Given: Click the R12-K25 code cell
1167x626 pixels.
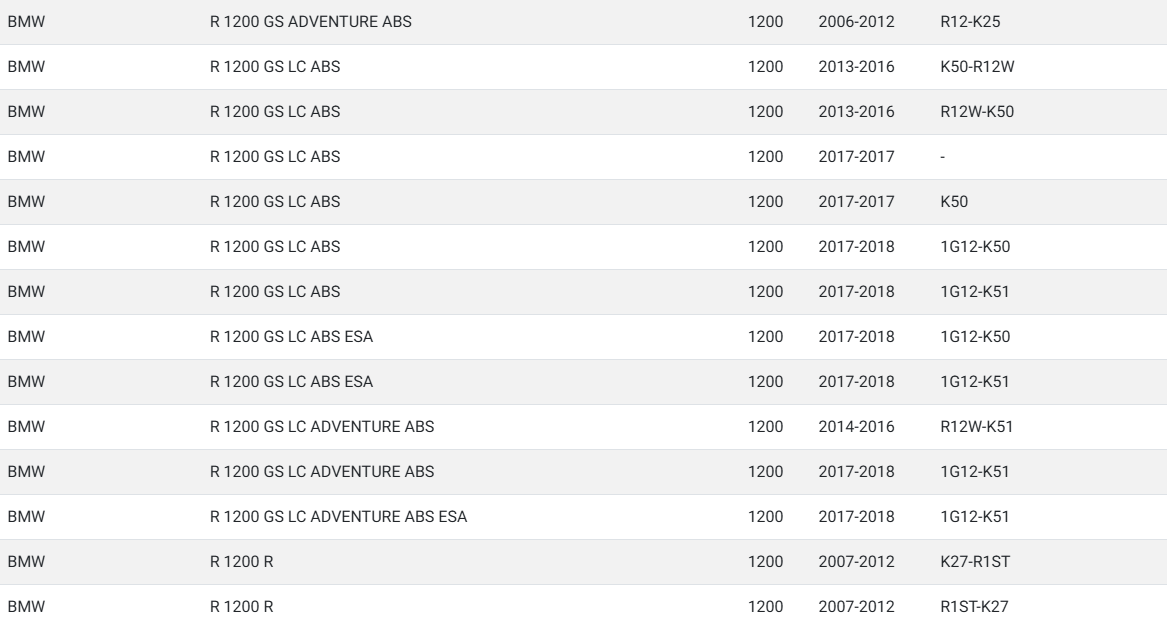Looking at the screenshot, I should (x=971, y=22).
